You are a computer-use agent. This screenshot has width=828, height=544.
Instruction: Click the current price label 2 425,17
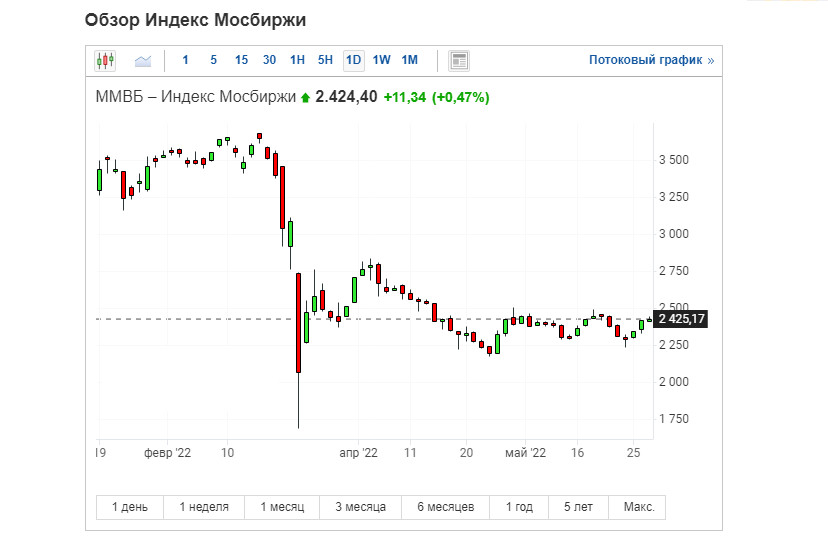tap(681, 319)
